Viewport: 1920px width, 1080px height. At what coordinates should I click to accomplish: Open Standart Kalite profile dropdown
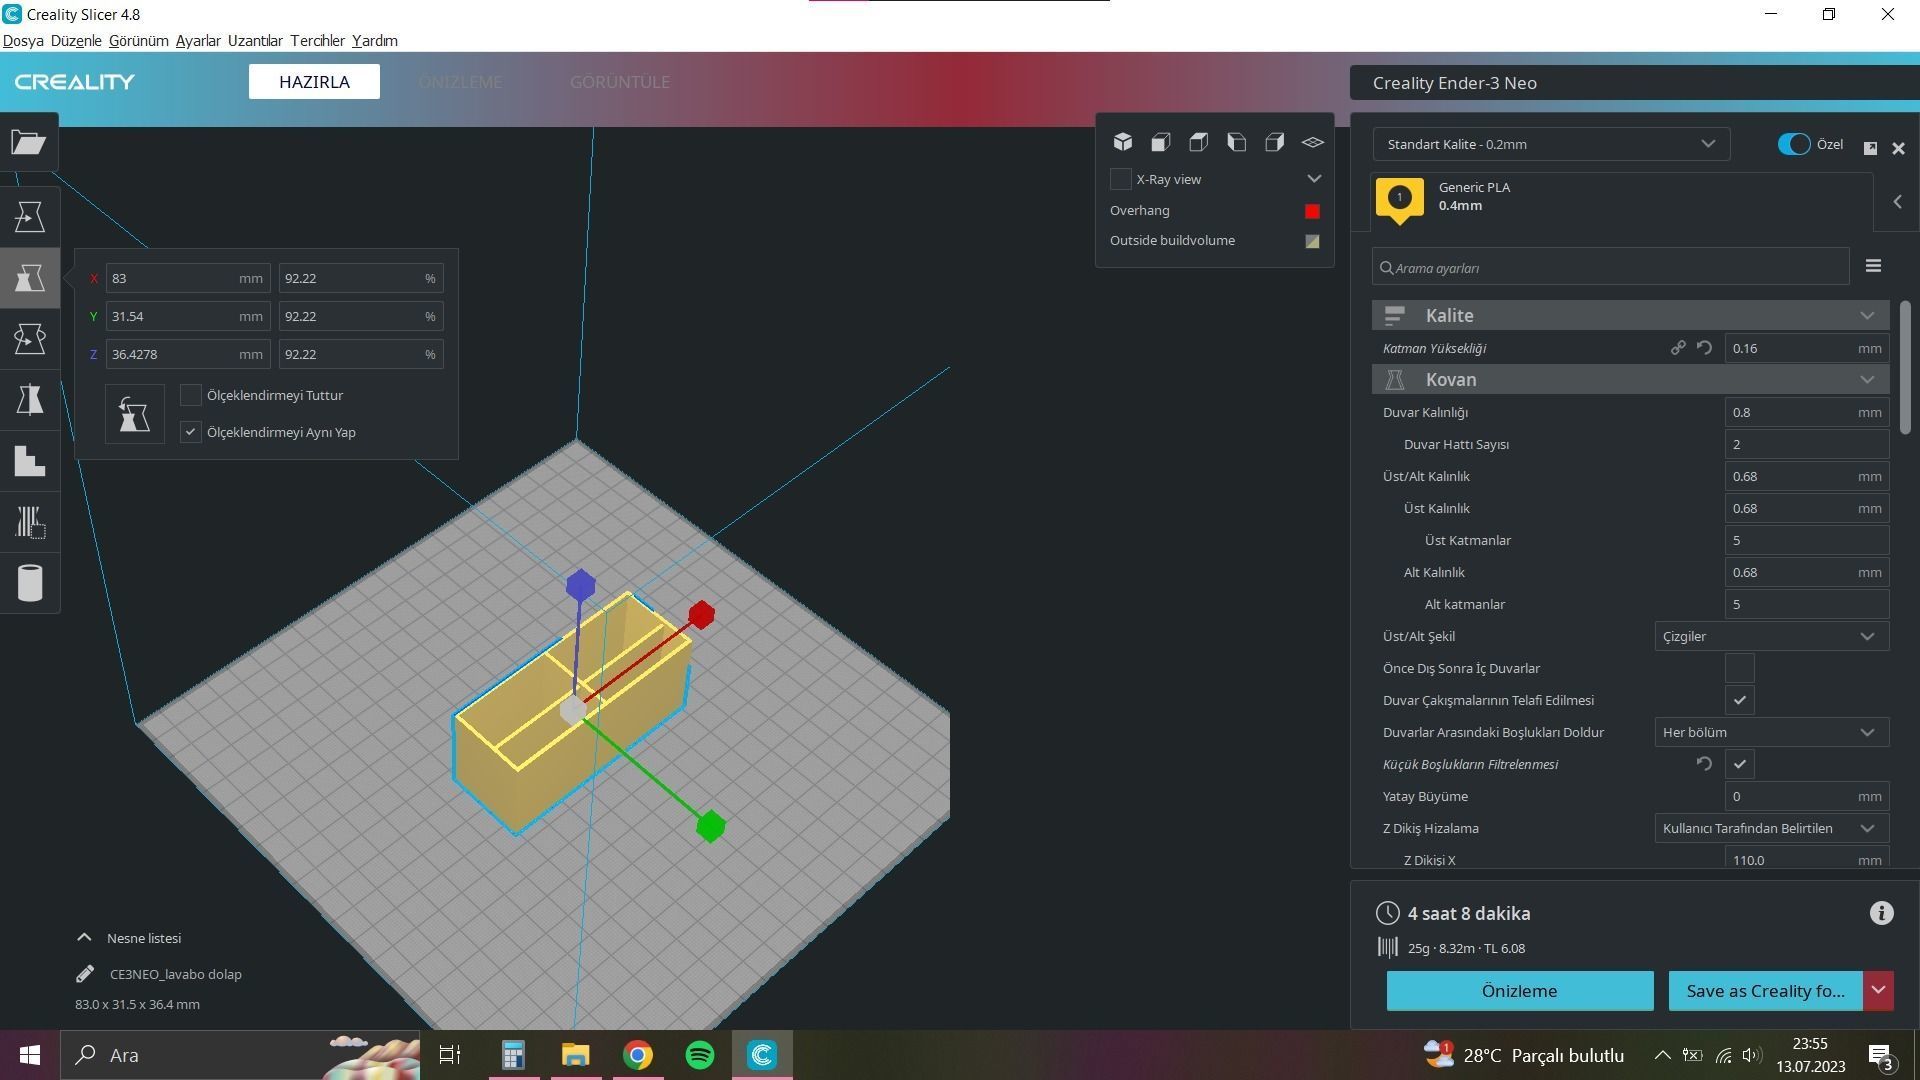(1550, 144)
